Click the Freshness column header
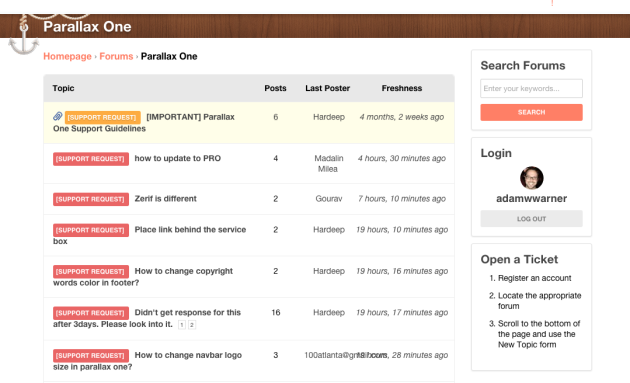 402,88
